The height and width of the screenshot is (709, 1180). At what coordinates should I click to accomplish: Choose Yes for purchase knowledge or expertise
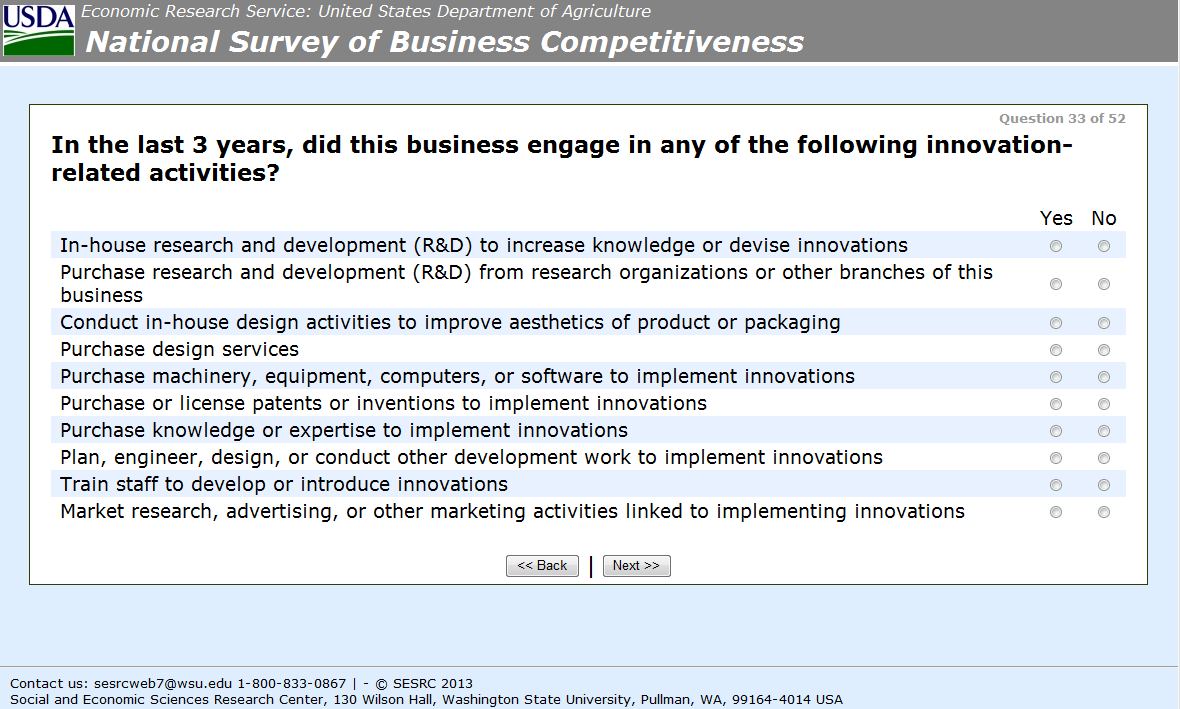coord(1056,431)
